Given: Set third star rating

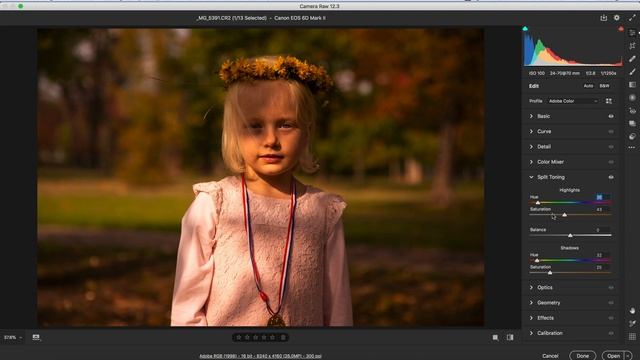Looking at the screenshot, I should (256, 338).
